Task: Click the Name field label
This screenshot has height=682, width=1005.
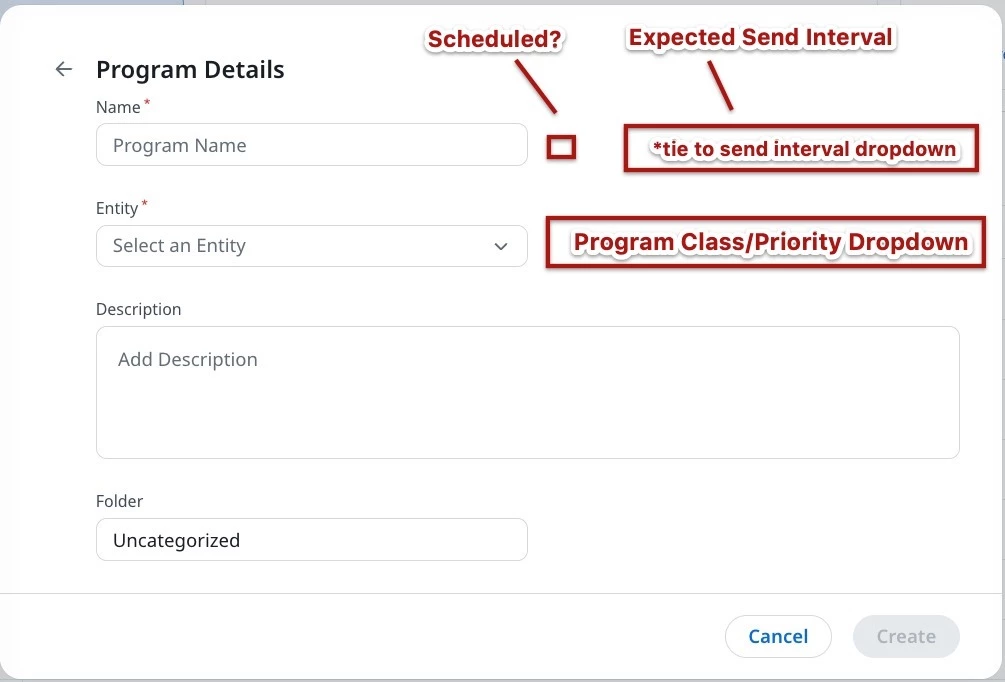Action: (118, 107)
